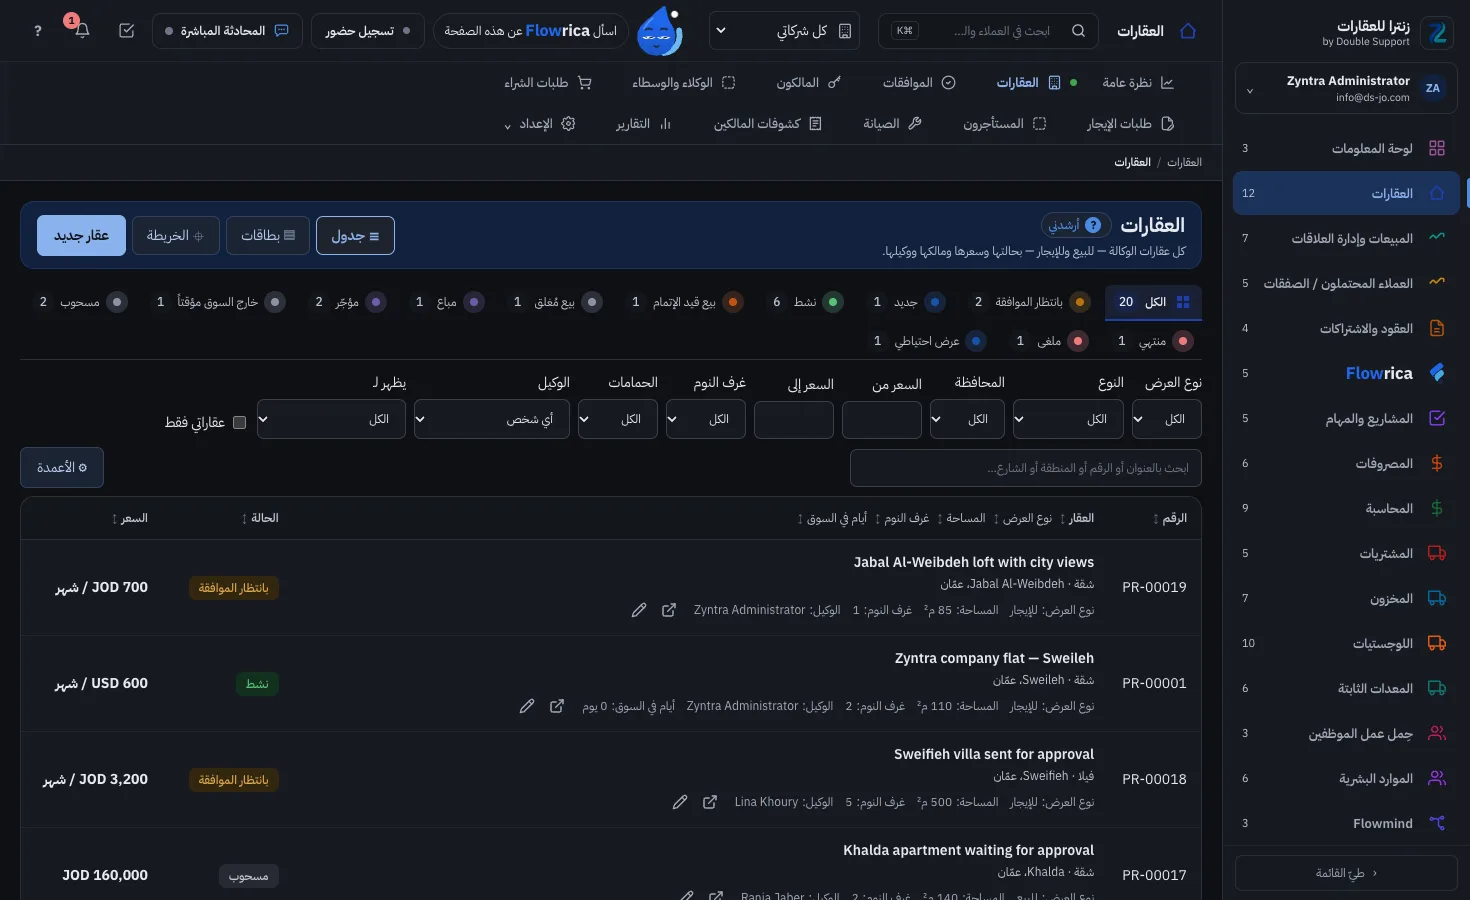Viewport: 1470px width, 900px height.
Task: Open the 'الصيانة' tab
Action: tap(892, 124)
